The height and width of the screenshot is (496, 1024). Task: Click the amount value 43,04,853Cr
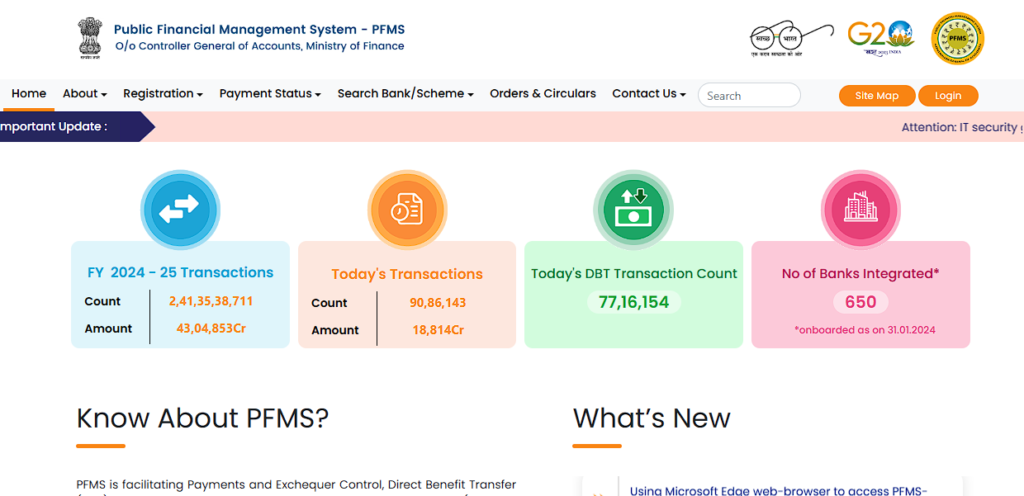click(x=211, y=328)
